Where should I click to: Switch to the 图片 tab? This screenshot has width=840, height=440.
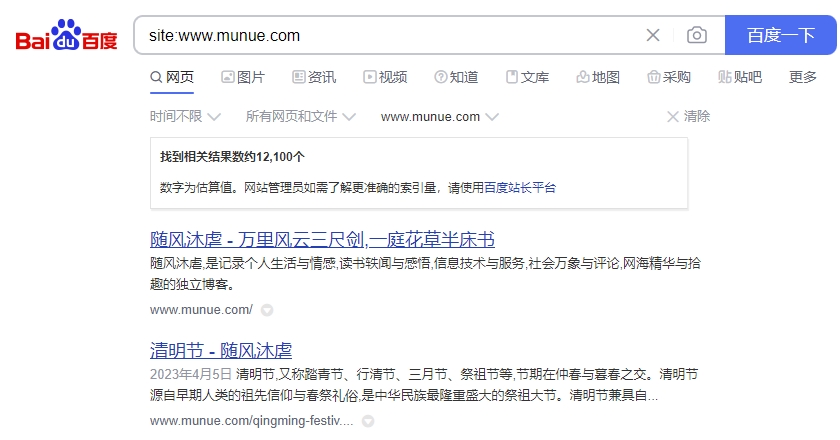click(x=243, y=77)
